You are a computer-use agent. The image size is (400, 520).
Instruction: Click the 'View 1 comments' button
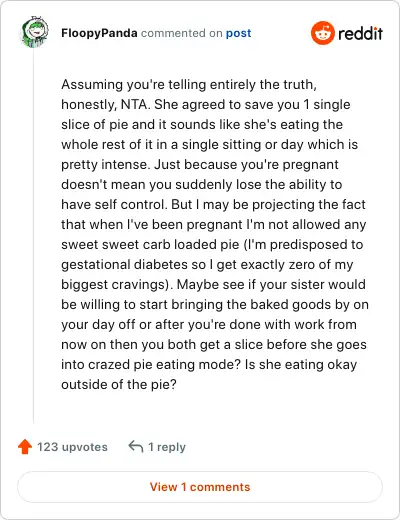pos(200,487)
